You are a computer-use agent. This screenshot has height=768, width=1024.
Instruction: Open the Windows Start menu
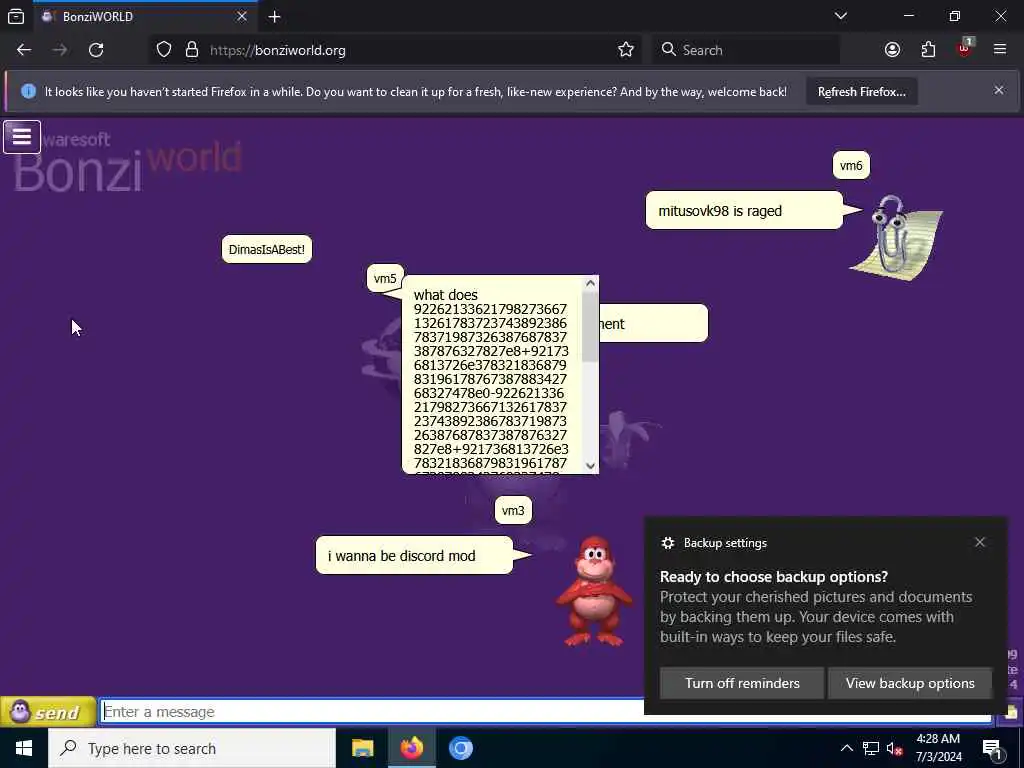coord(24,748)
